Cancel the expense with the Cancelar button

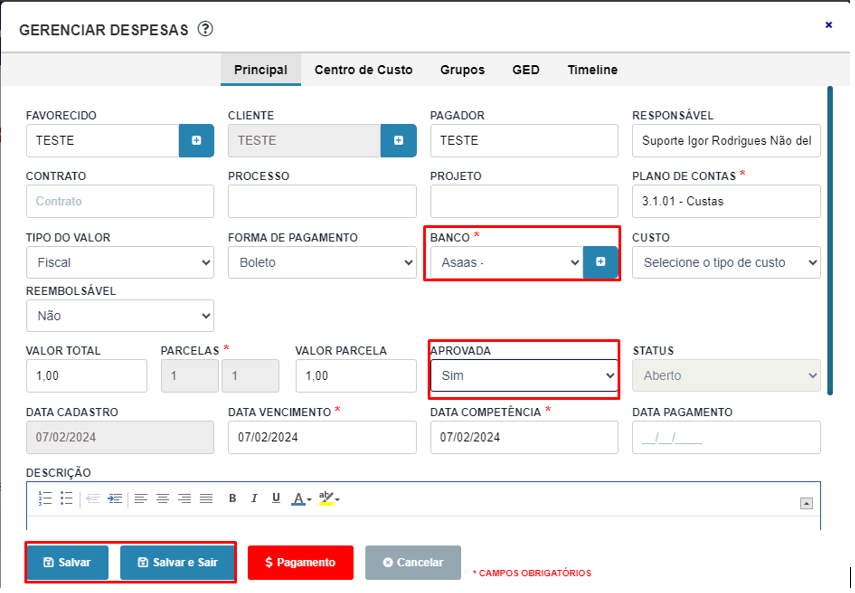click(x=413, y=562)
